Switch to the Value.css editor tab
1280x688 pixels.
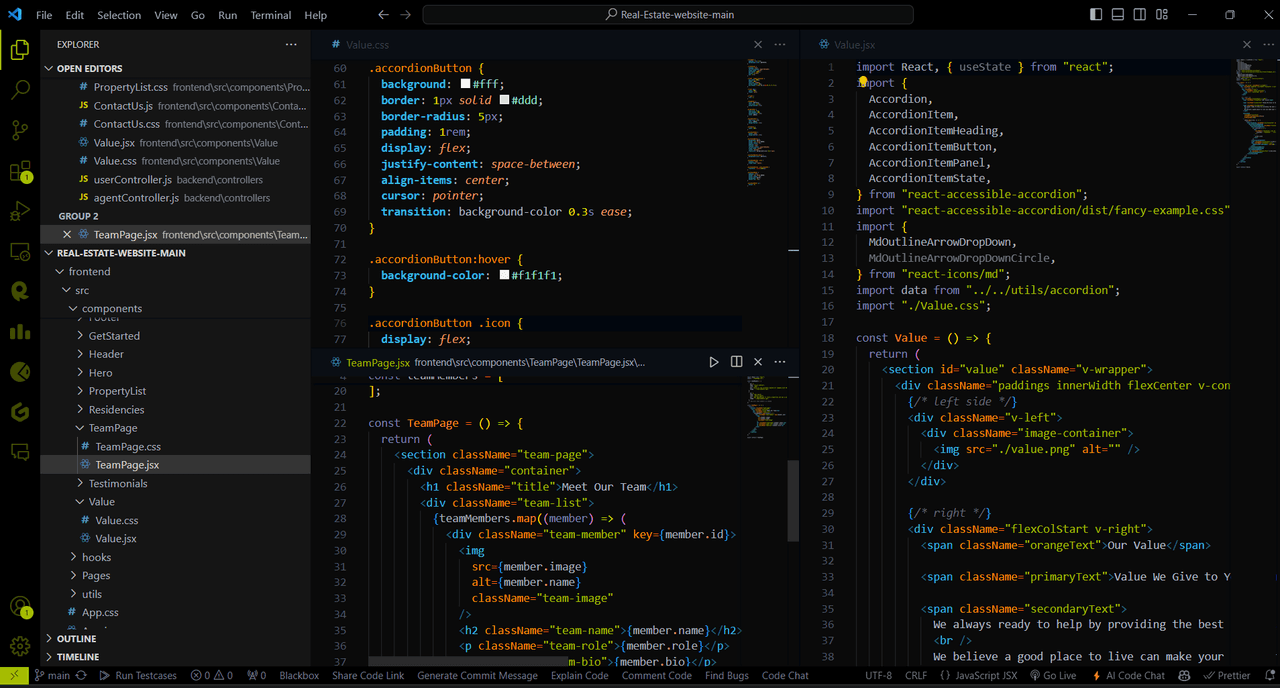point(367,45)
